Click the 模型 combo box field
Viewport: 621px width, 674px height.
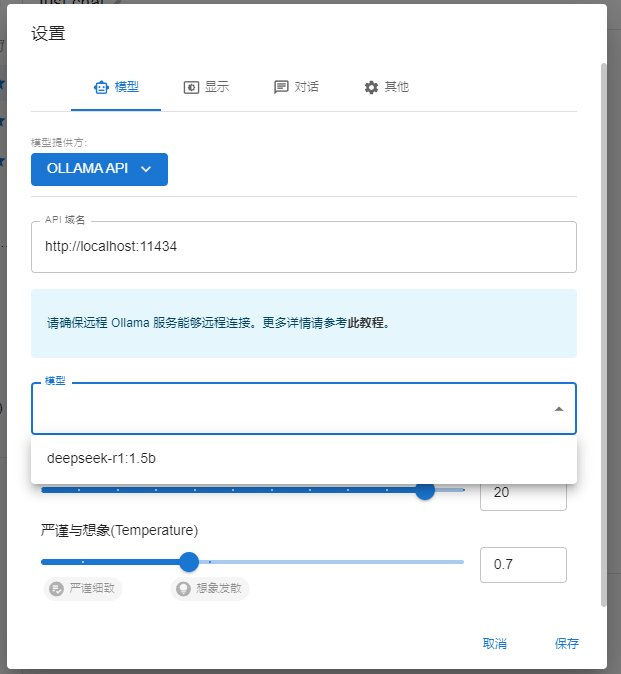(x=303, y=408)
